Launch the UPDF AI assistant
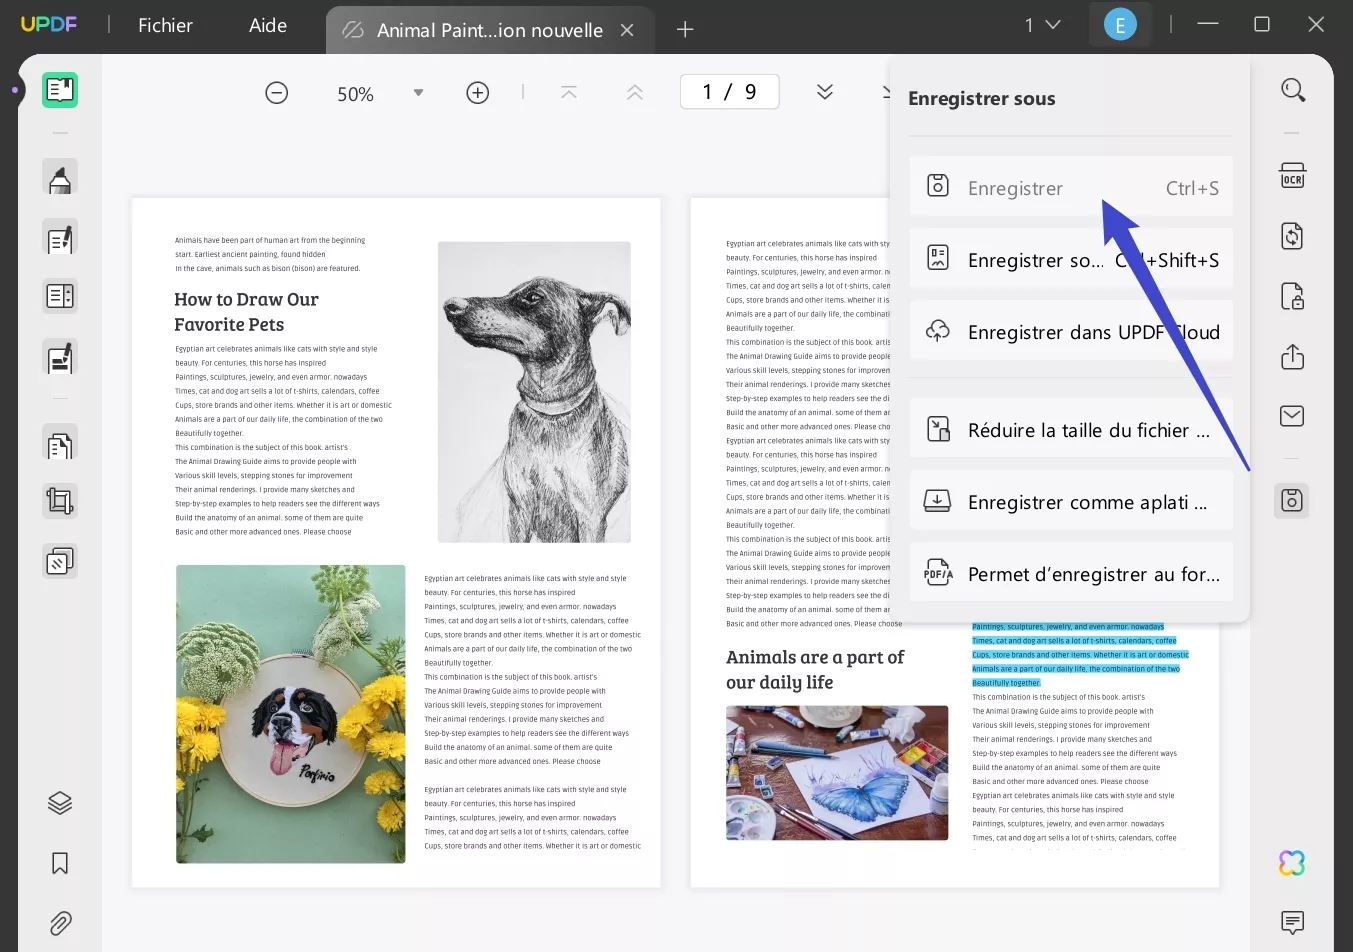Screen dimensions: 1353x952 (x=1292, y=862)
